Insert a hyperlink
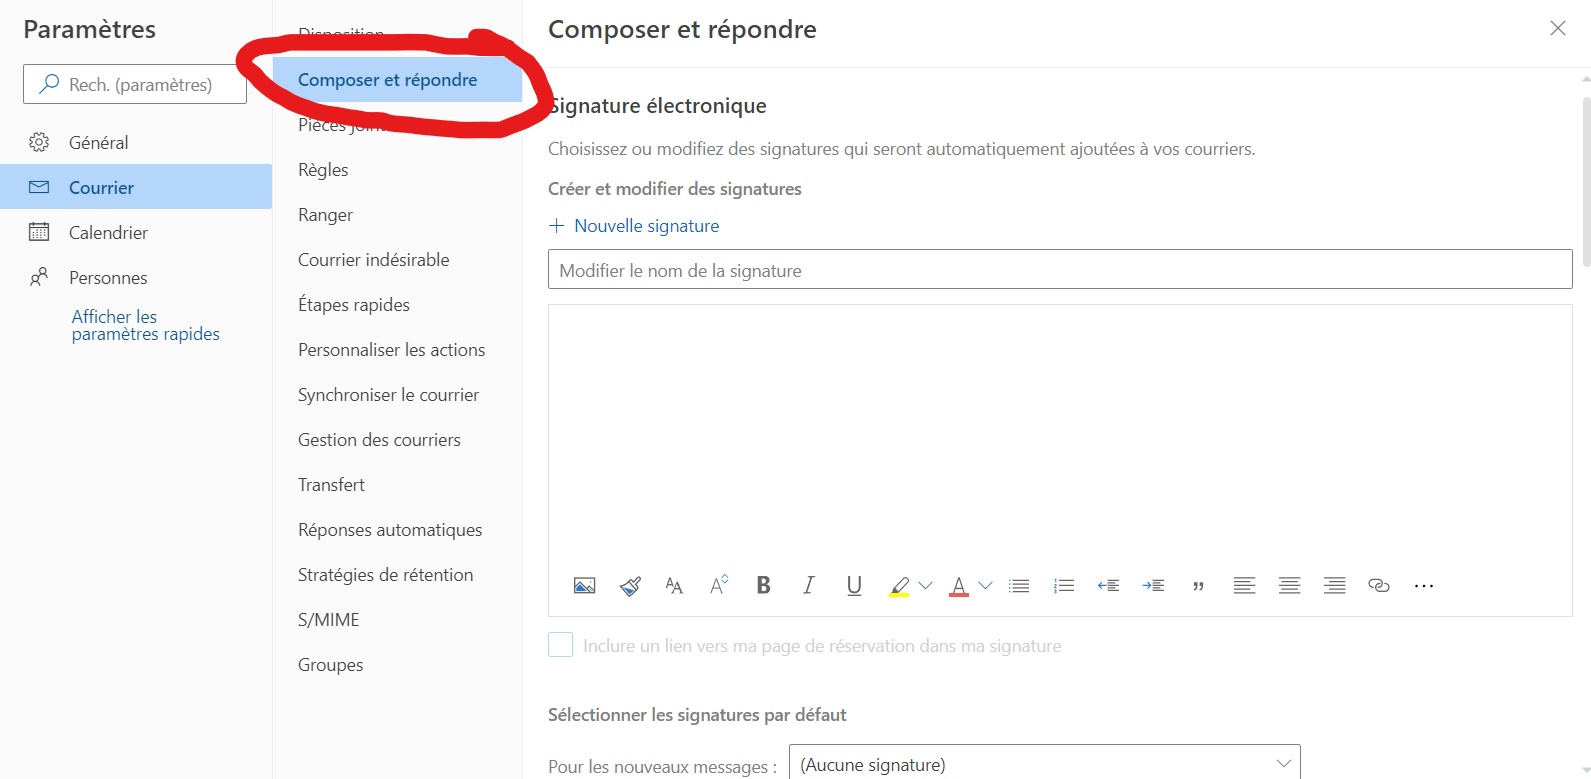Screen dimensions: 1591x779 1379,586
